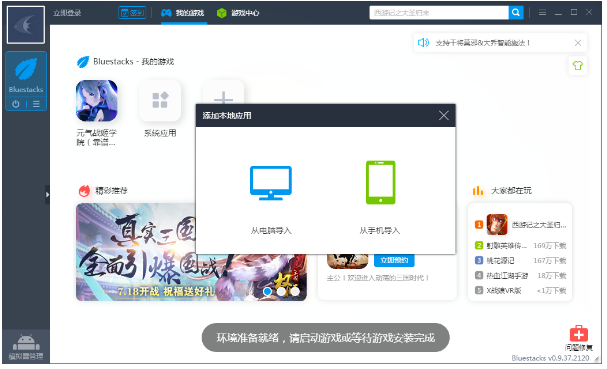Open the login link beside the avatar

click(67, 13)
